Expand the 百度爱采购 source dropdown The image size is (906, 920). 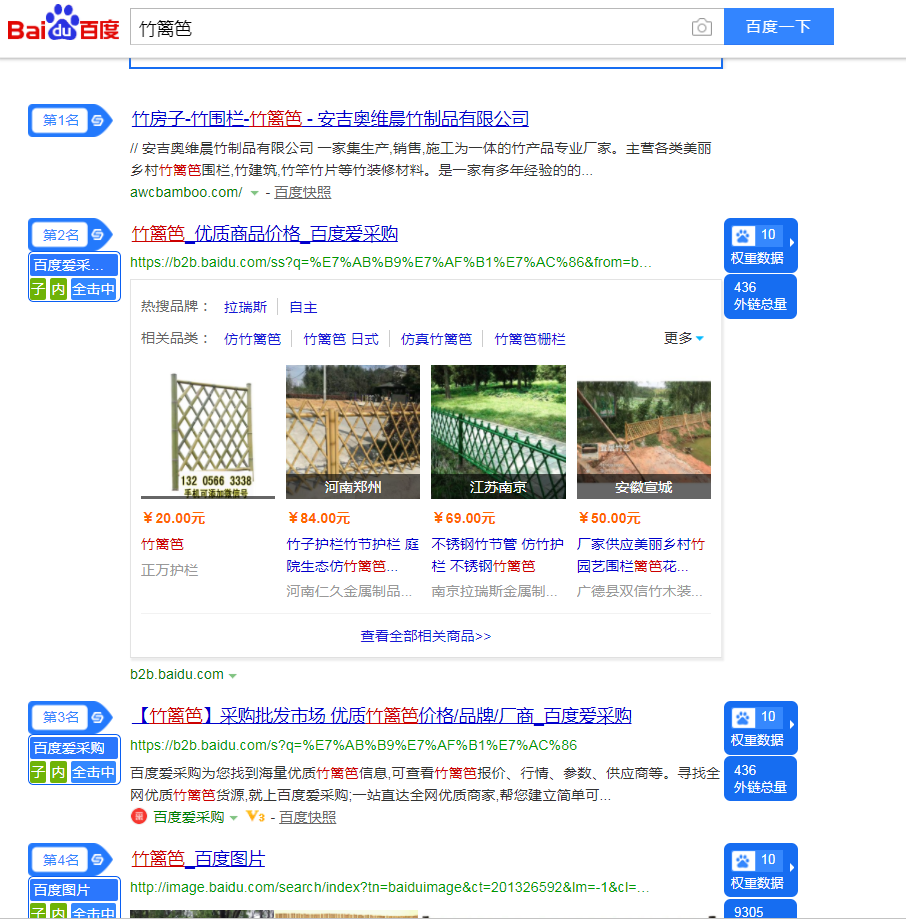tap(234, 818)
